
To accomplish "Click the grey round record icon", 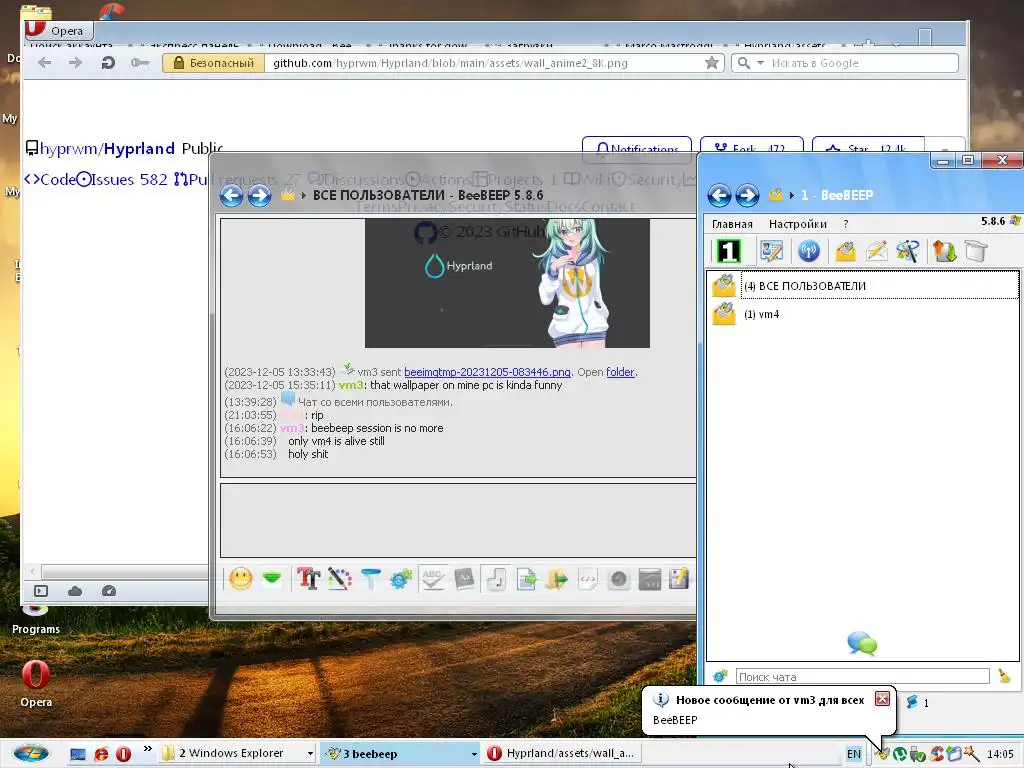I will point(618,579).
